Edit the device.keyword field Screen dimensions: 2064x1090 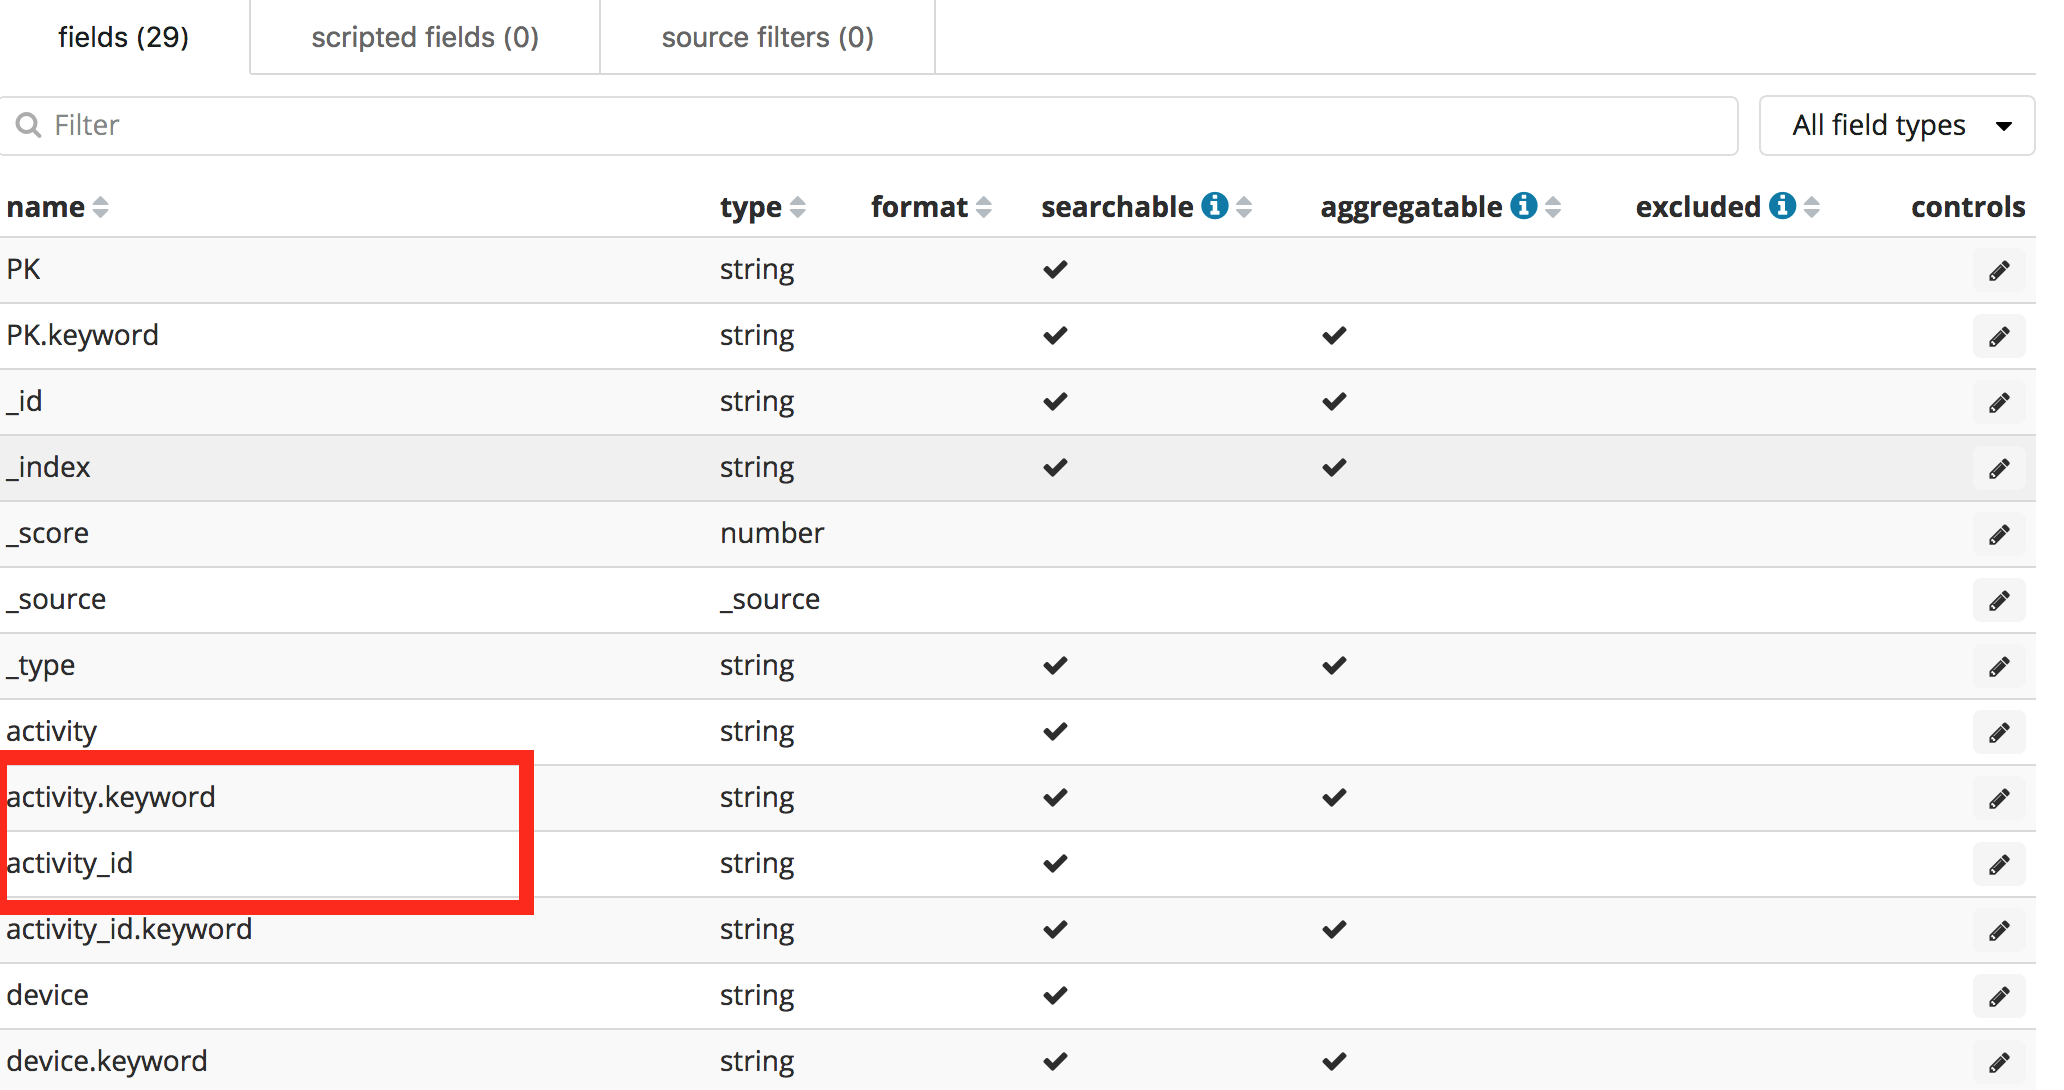[x=1998, y=1063]
